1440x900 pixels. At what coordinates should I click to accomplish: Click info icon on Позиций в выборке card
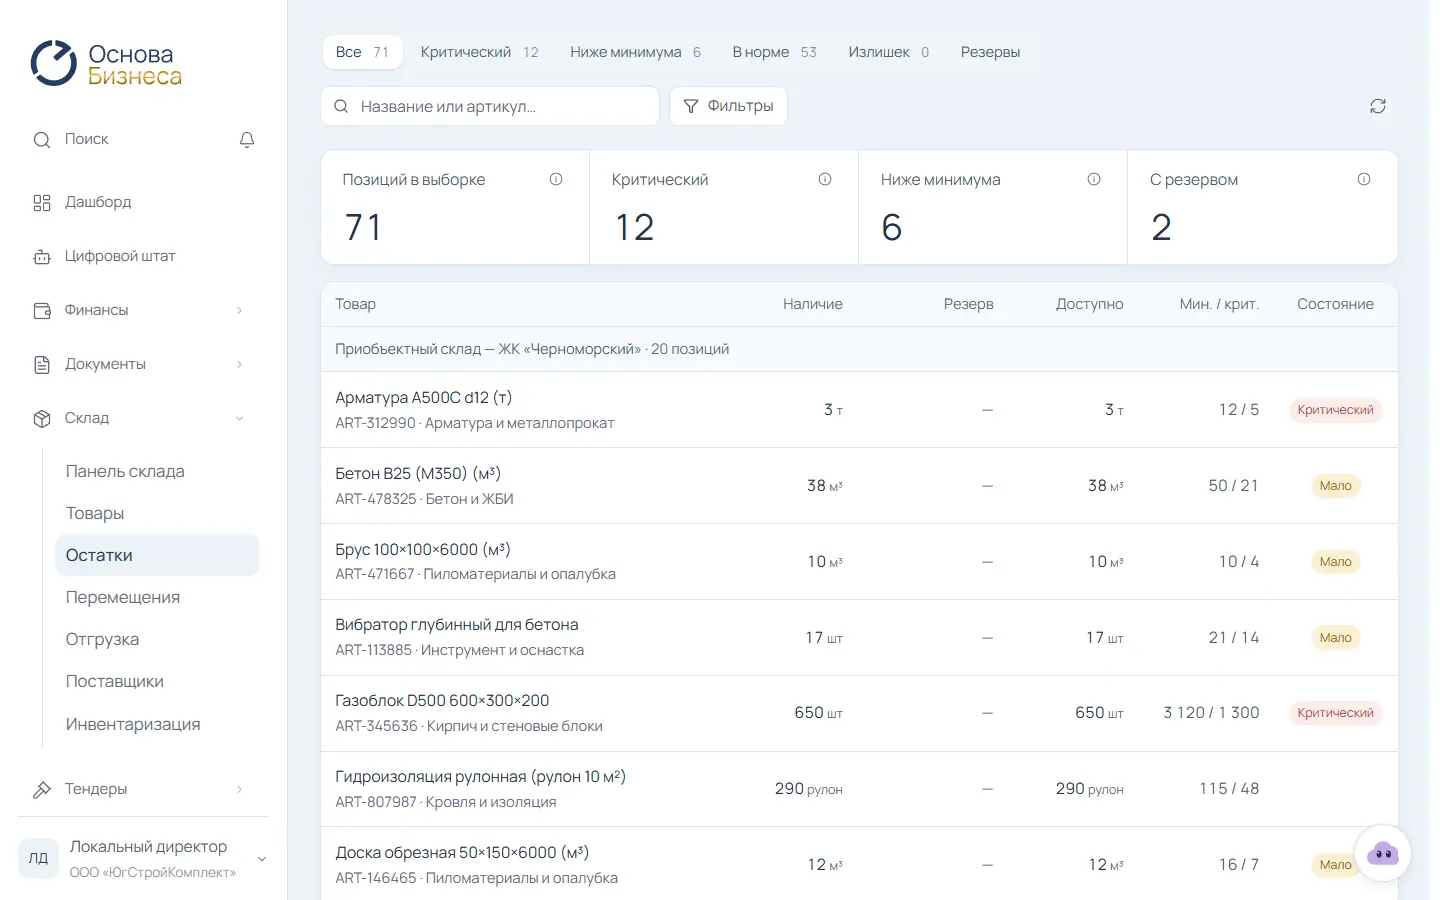(x=556, y=179)
